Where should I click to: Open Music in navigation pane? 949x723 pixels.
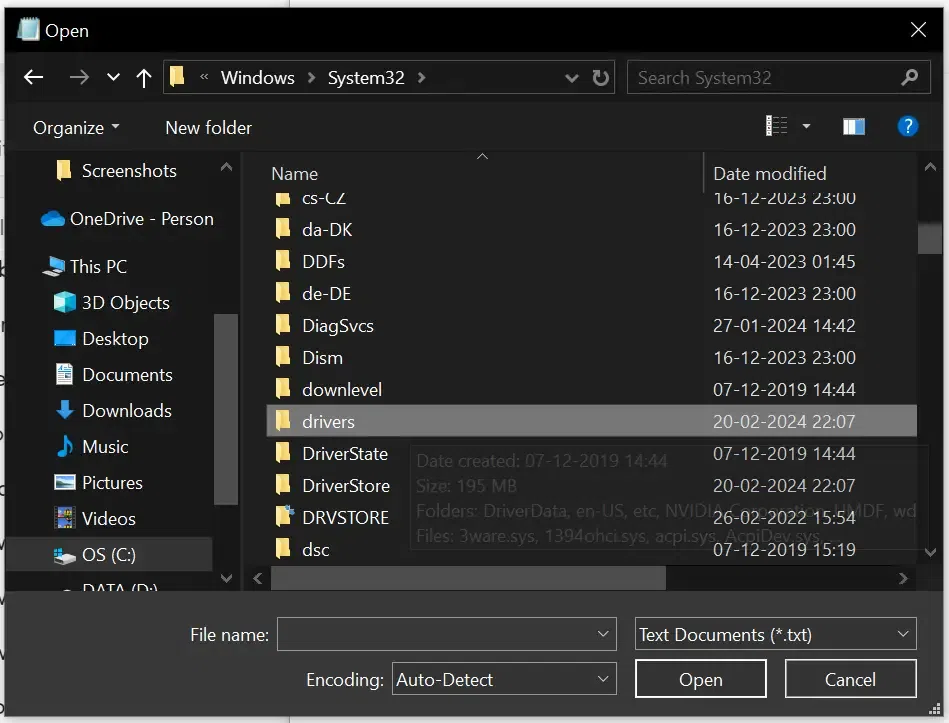(x=91, y=447)
